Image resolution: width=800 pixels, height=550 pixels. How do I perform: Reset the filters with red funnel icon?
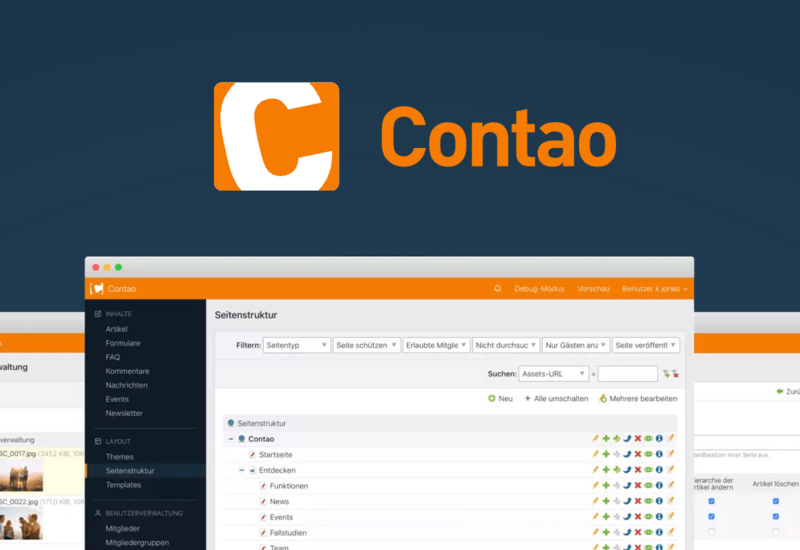[676, 374]
